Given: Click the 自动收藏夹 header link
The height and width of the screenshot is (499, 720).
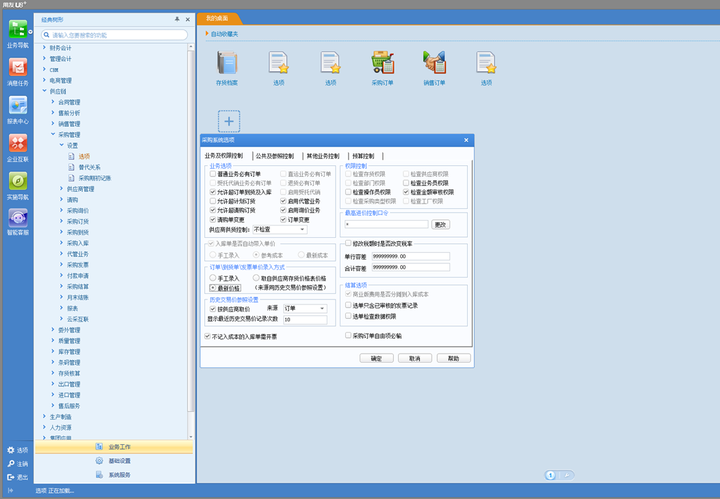Looking at the screenshot, I should point(225,34).
